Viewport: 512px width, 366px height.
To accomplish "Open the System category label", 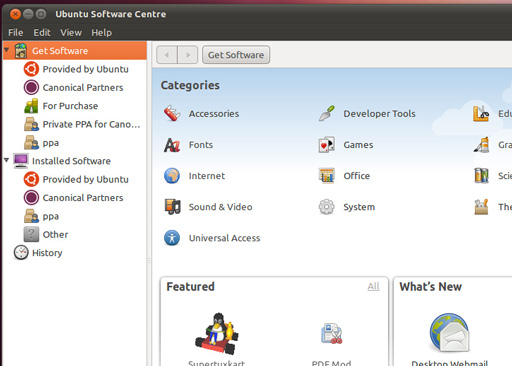I will pos(359,207).
